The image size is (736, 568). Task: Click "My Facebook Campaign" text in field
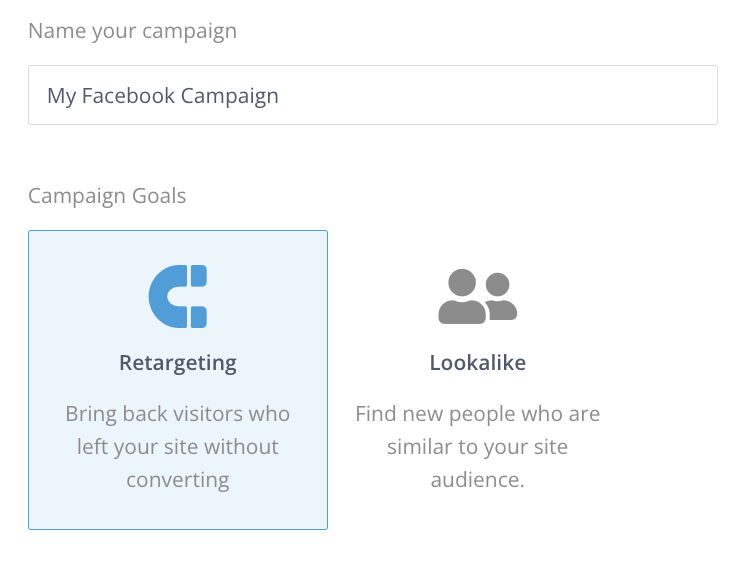(x=163, y=96)
